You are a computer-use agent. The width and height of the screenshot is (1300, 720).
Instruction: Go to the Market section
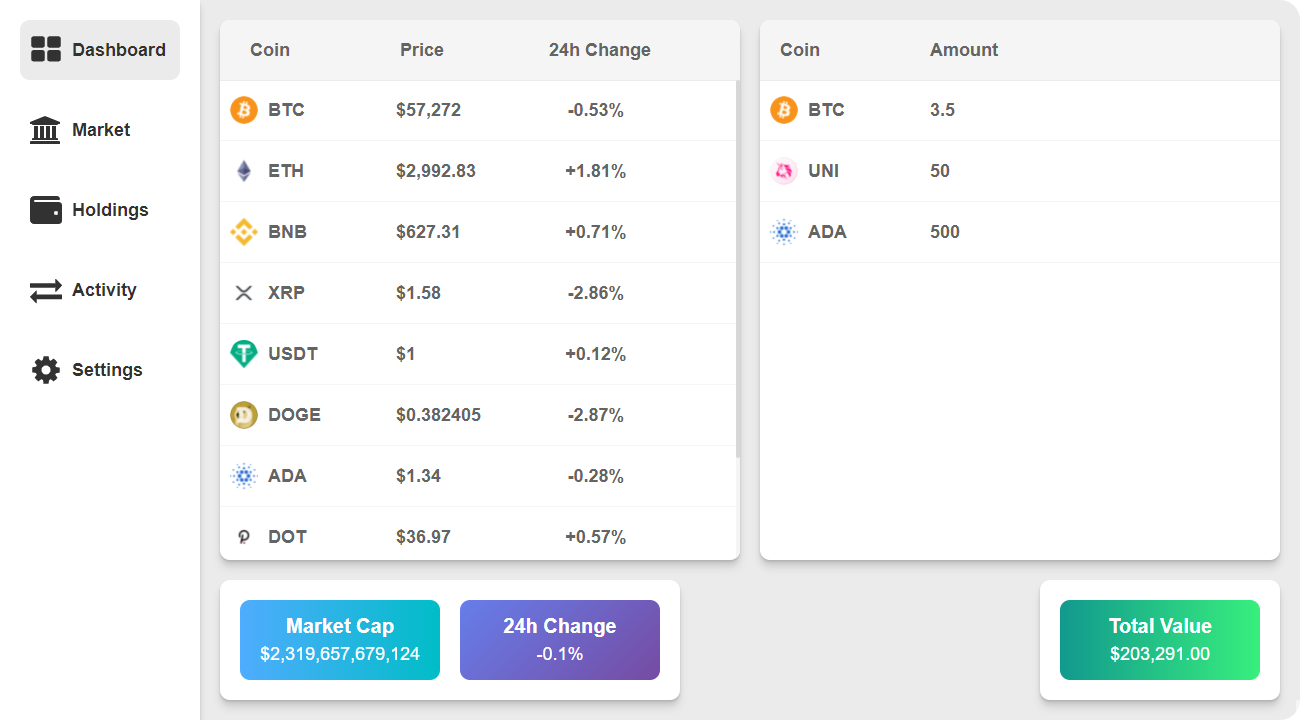pos(100,130)
